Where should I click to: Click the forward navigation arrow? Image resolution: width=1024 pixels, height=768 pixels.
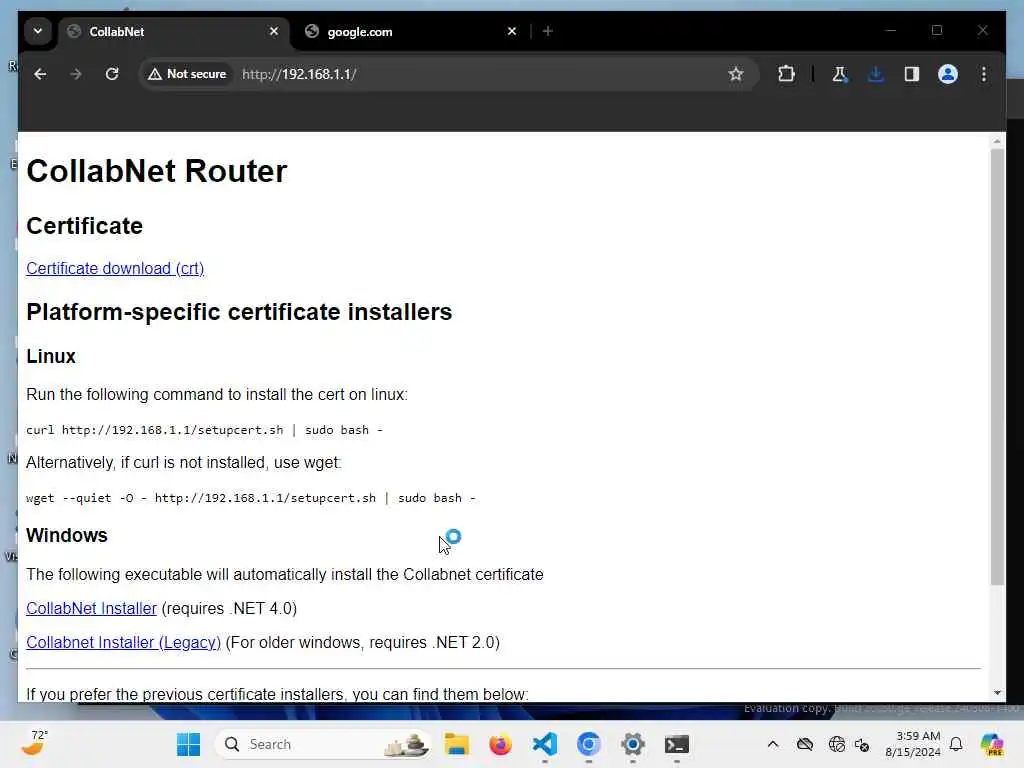(x=76, y=74)
